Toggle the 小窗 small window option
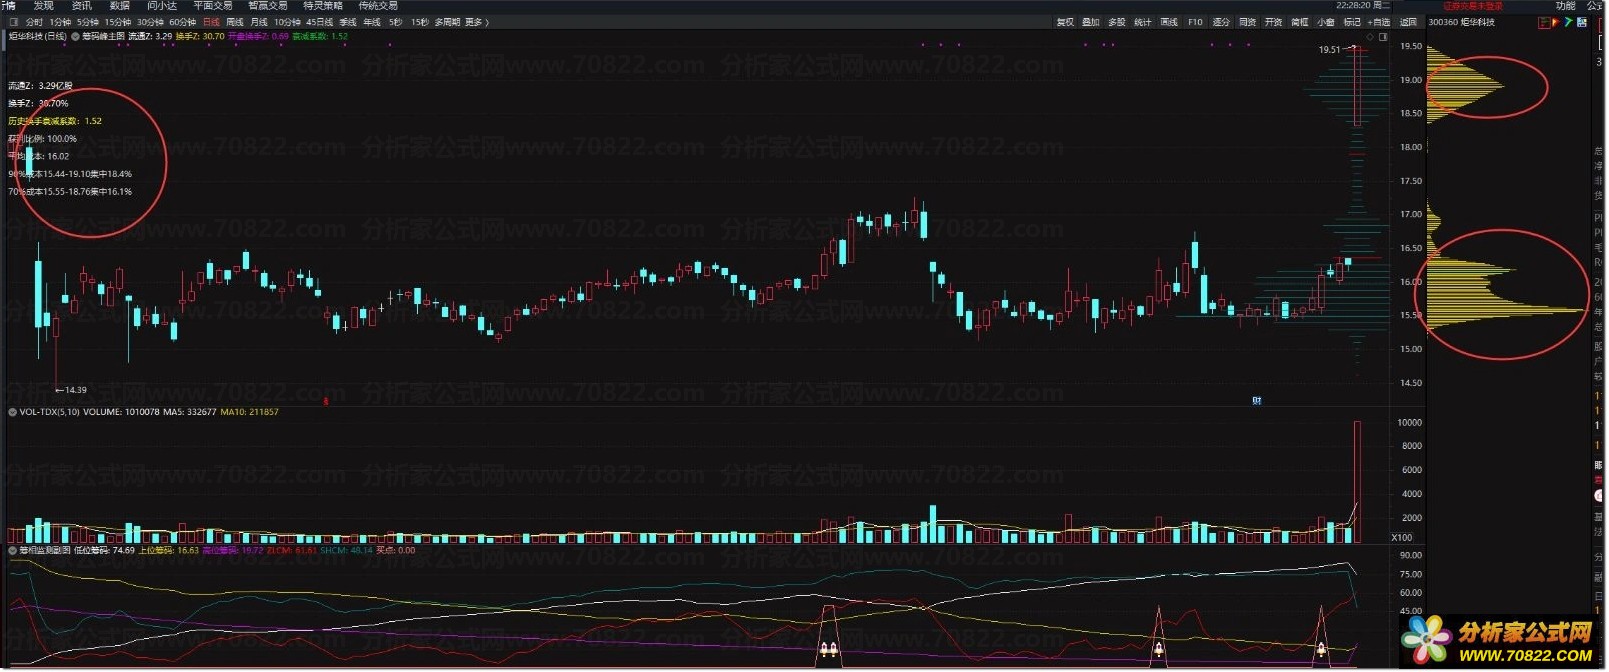The height and width of the screenshot is (672, 1609). point(1325,22)
